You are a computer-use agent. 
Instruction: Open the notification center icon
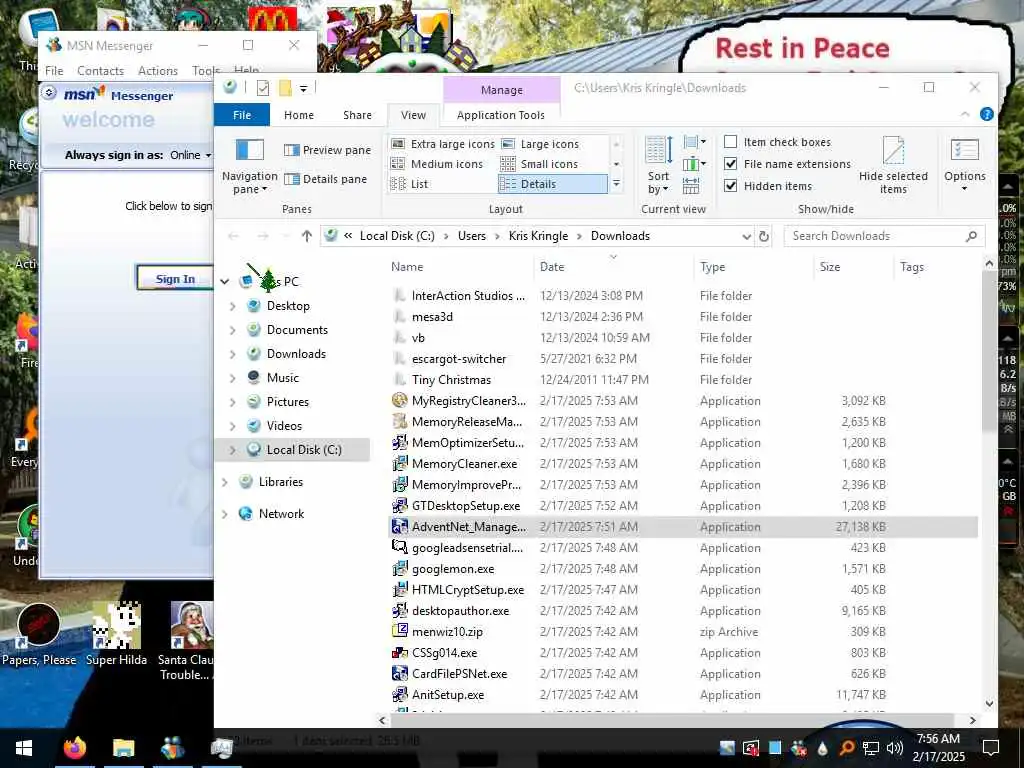point(991,748)
